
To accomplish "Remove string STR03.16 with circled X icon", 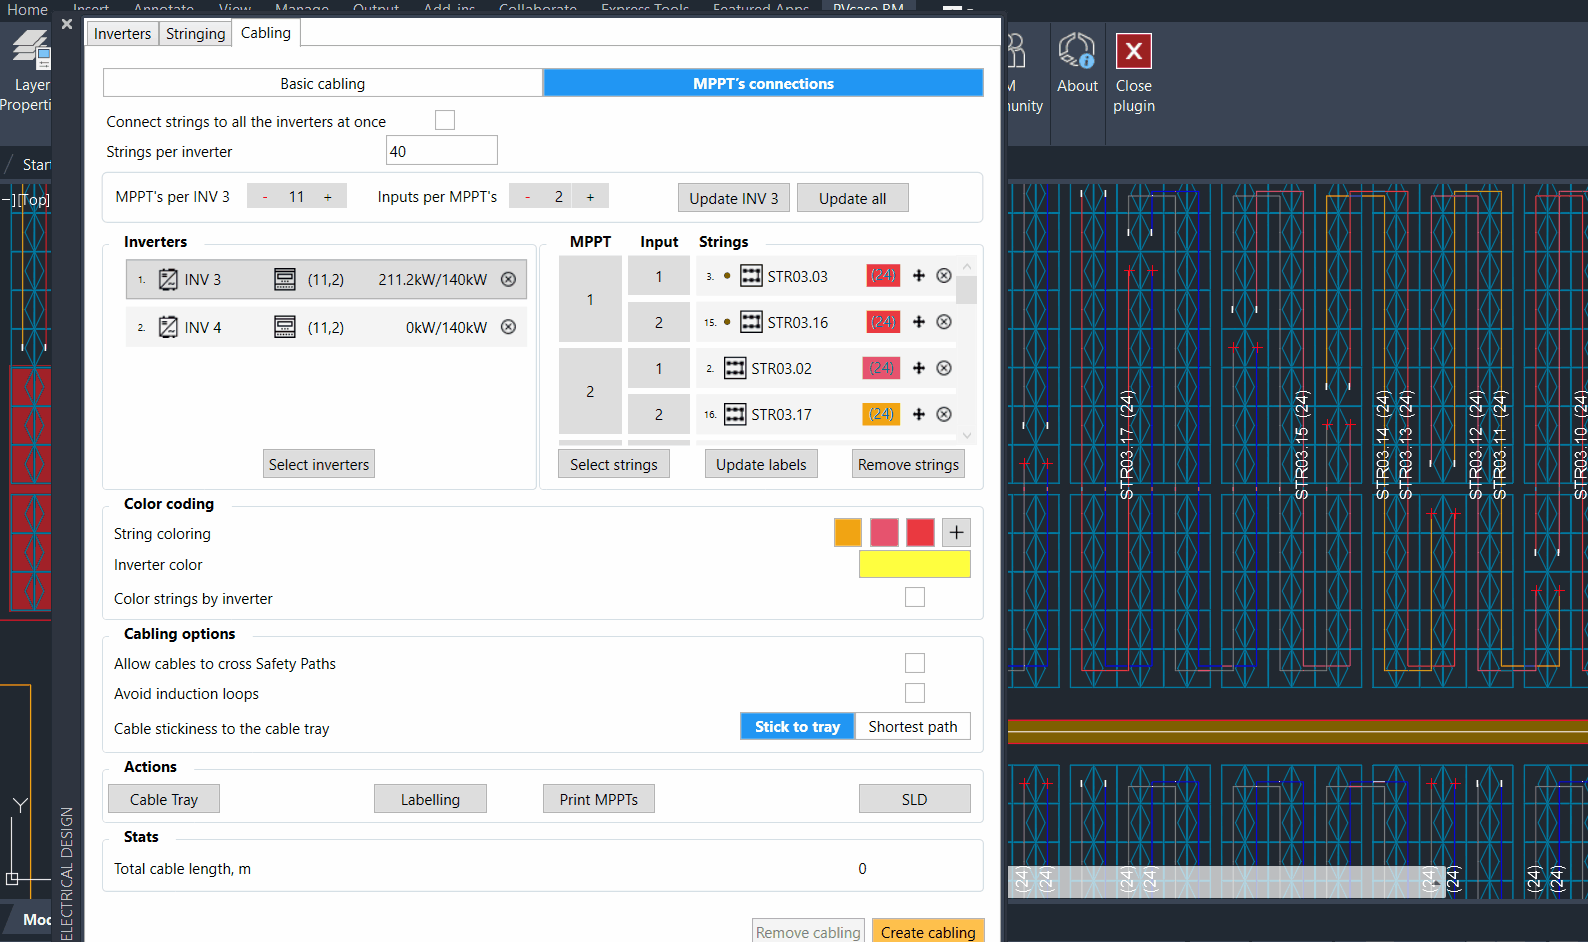I will 944,322.
